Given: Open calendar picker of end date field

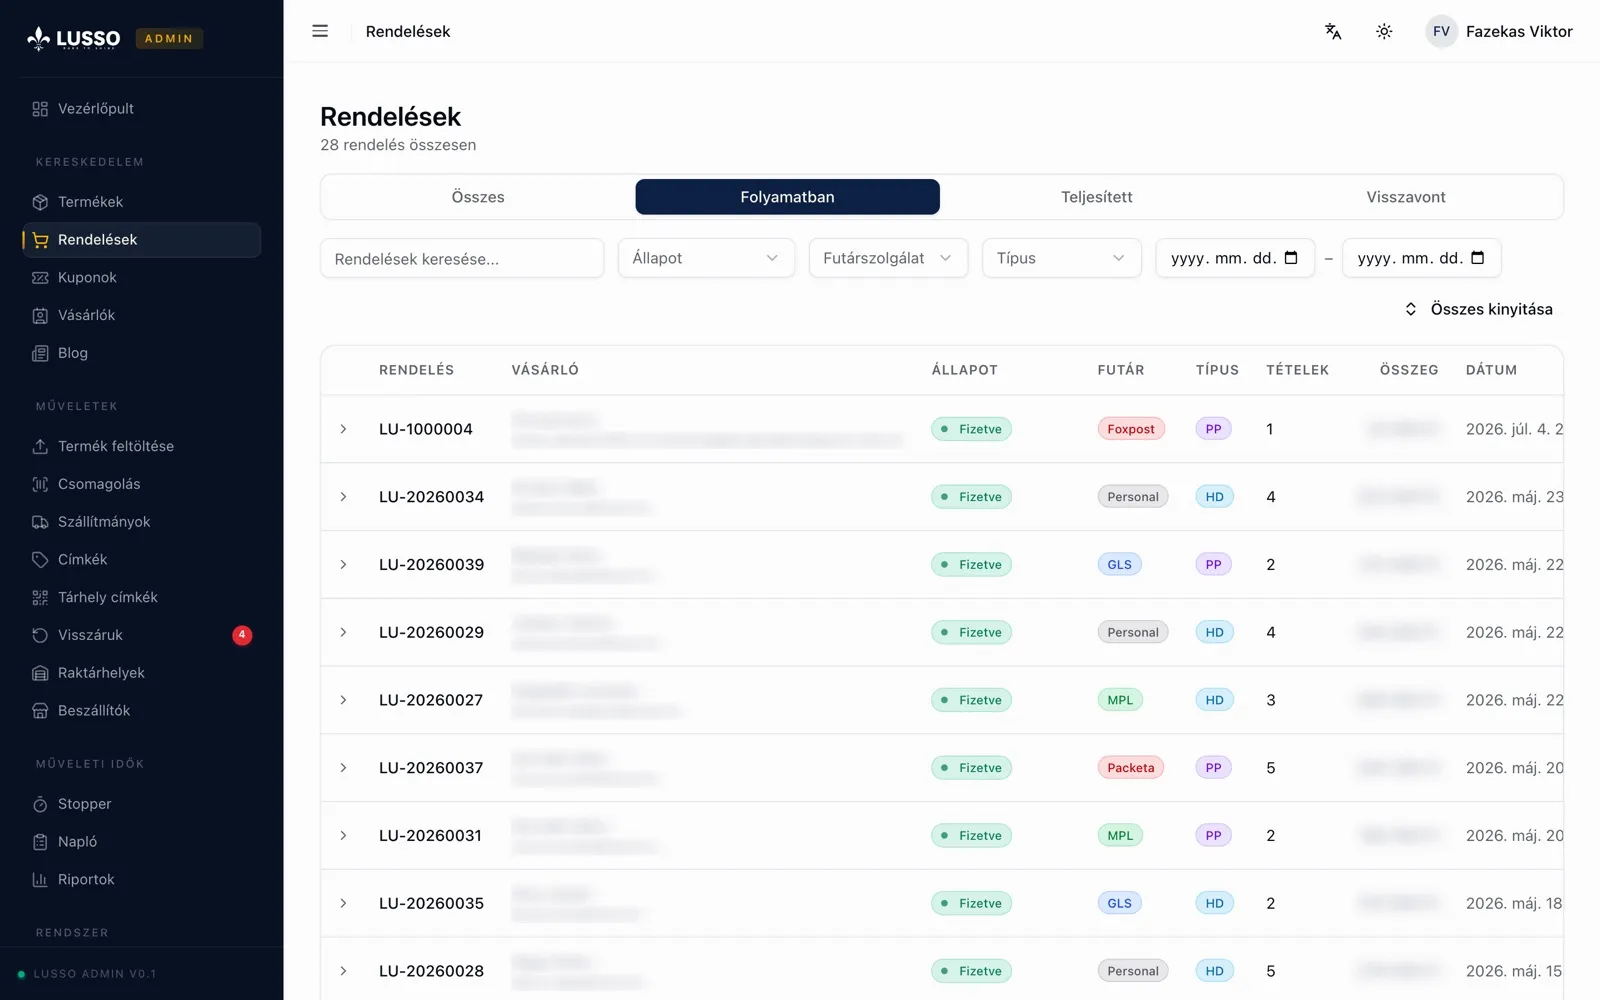Looking at the screenshot, I should [x=1478, y=258].
